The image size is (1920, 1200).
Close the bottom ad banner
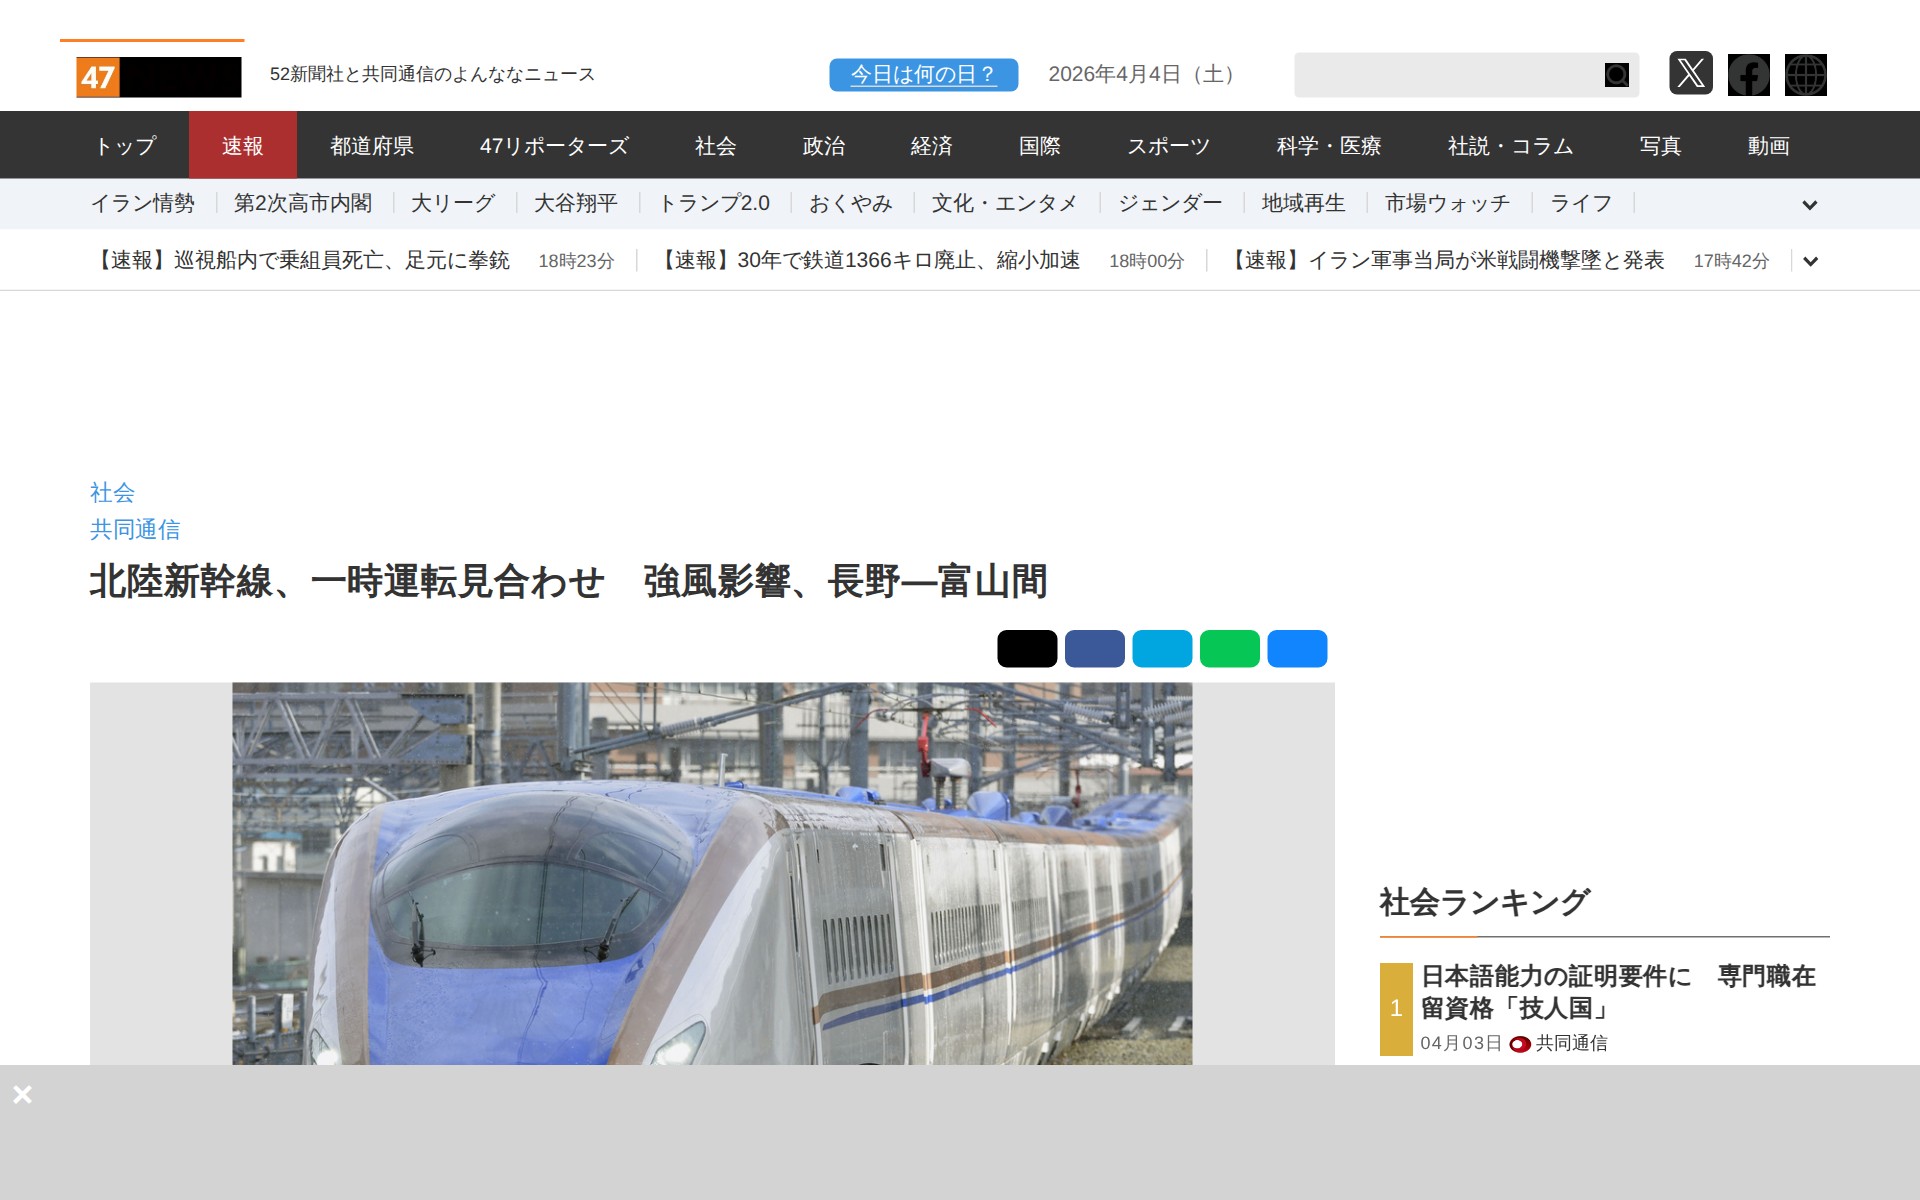(x=23, y=1094)
